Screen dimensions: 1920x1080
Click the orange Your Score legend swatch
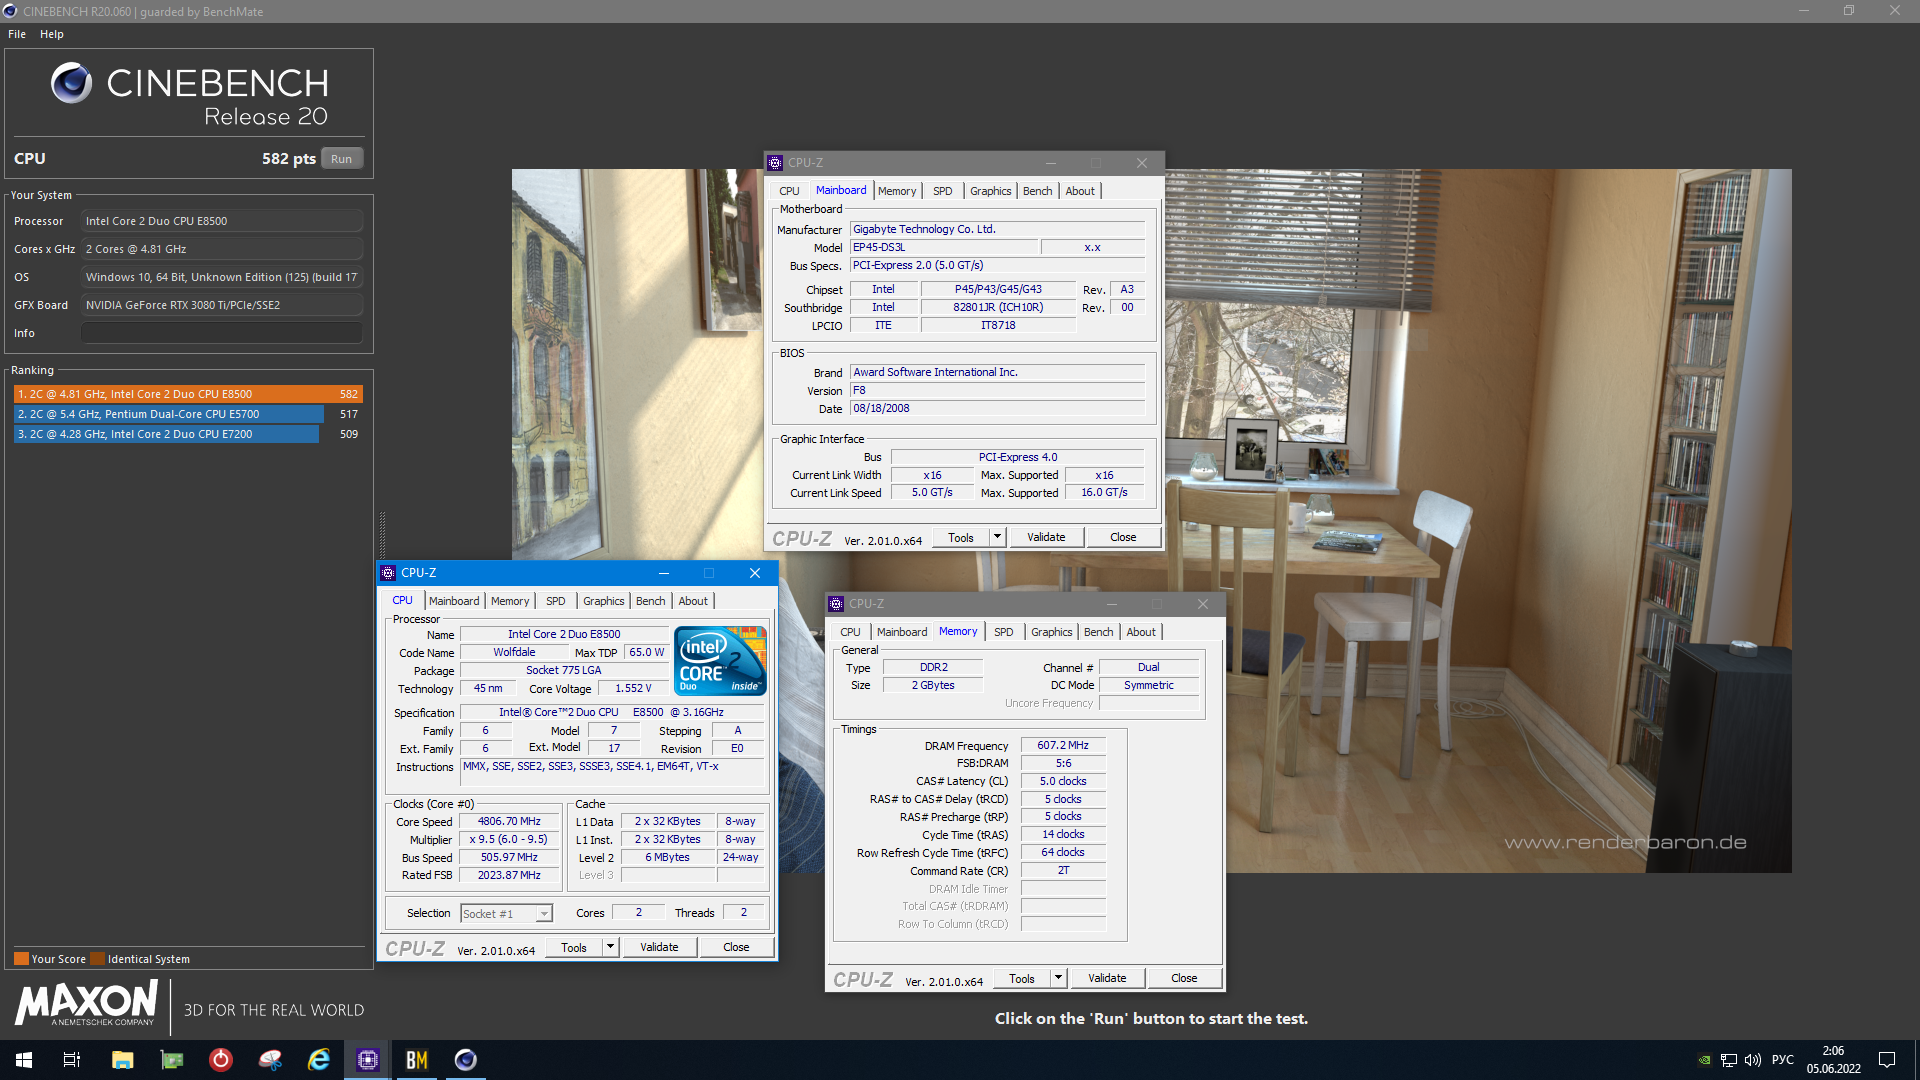coord(21,959)
